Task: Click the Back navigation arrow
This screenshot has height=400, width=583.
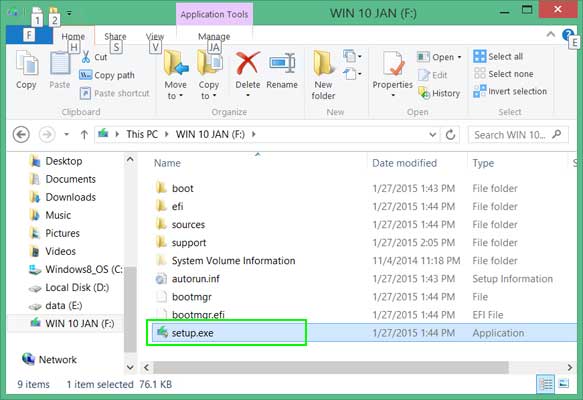Action: click(x=21, y=134)
